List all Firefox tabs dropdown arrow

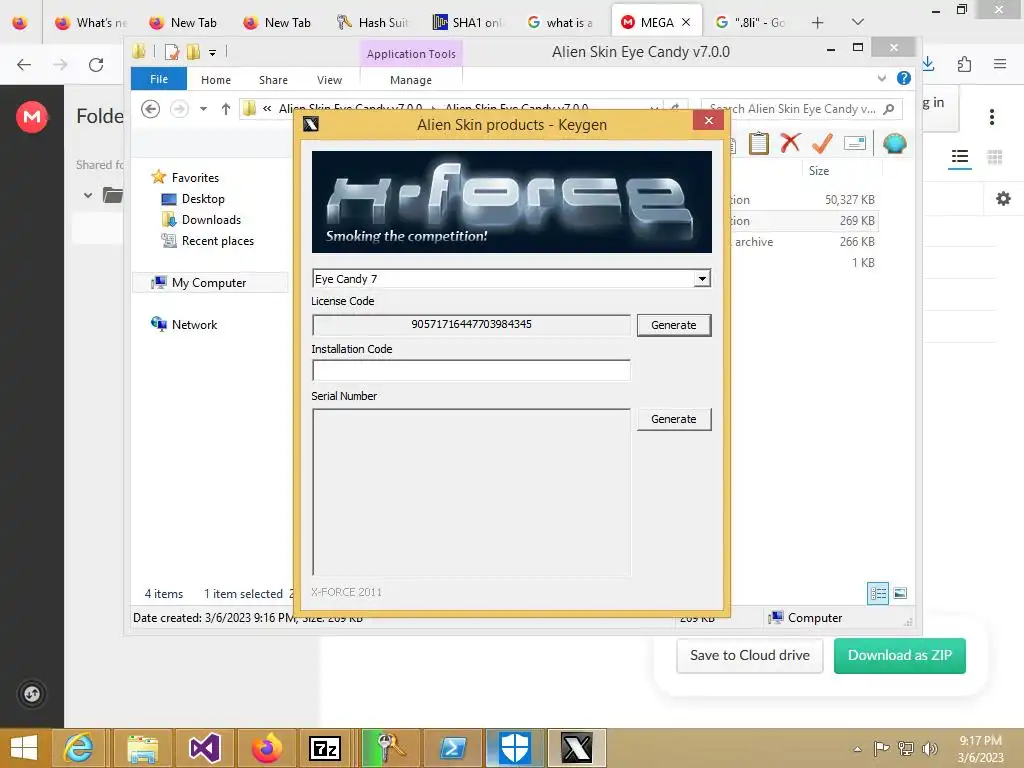[857, 22]
